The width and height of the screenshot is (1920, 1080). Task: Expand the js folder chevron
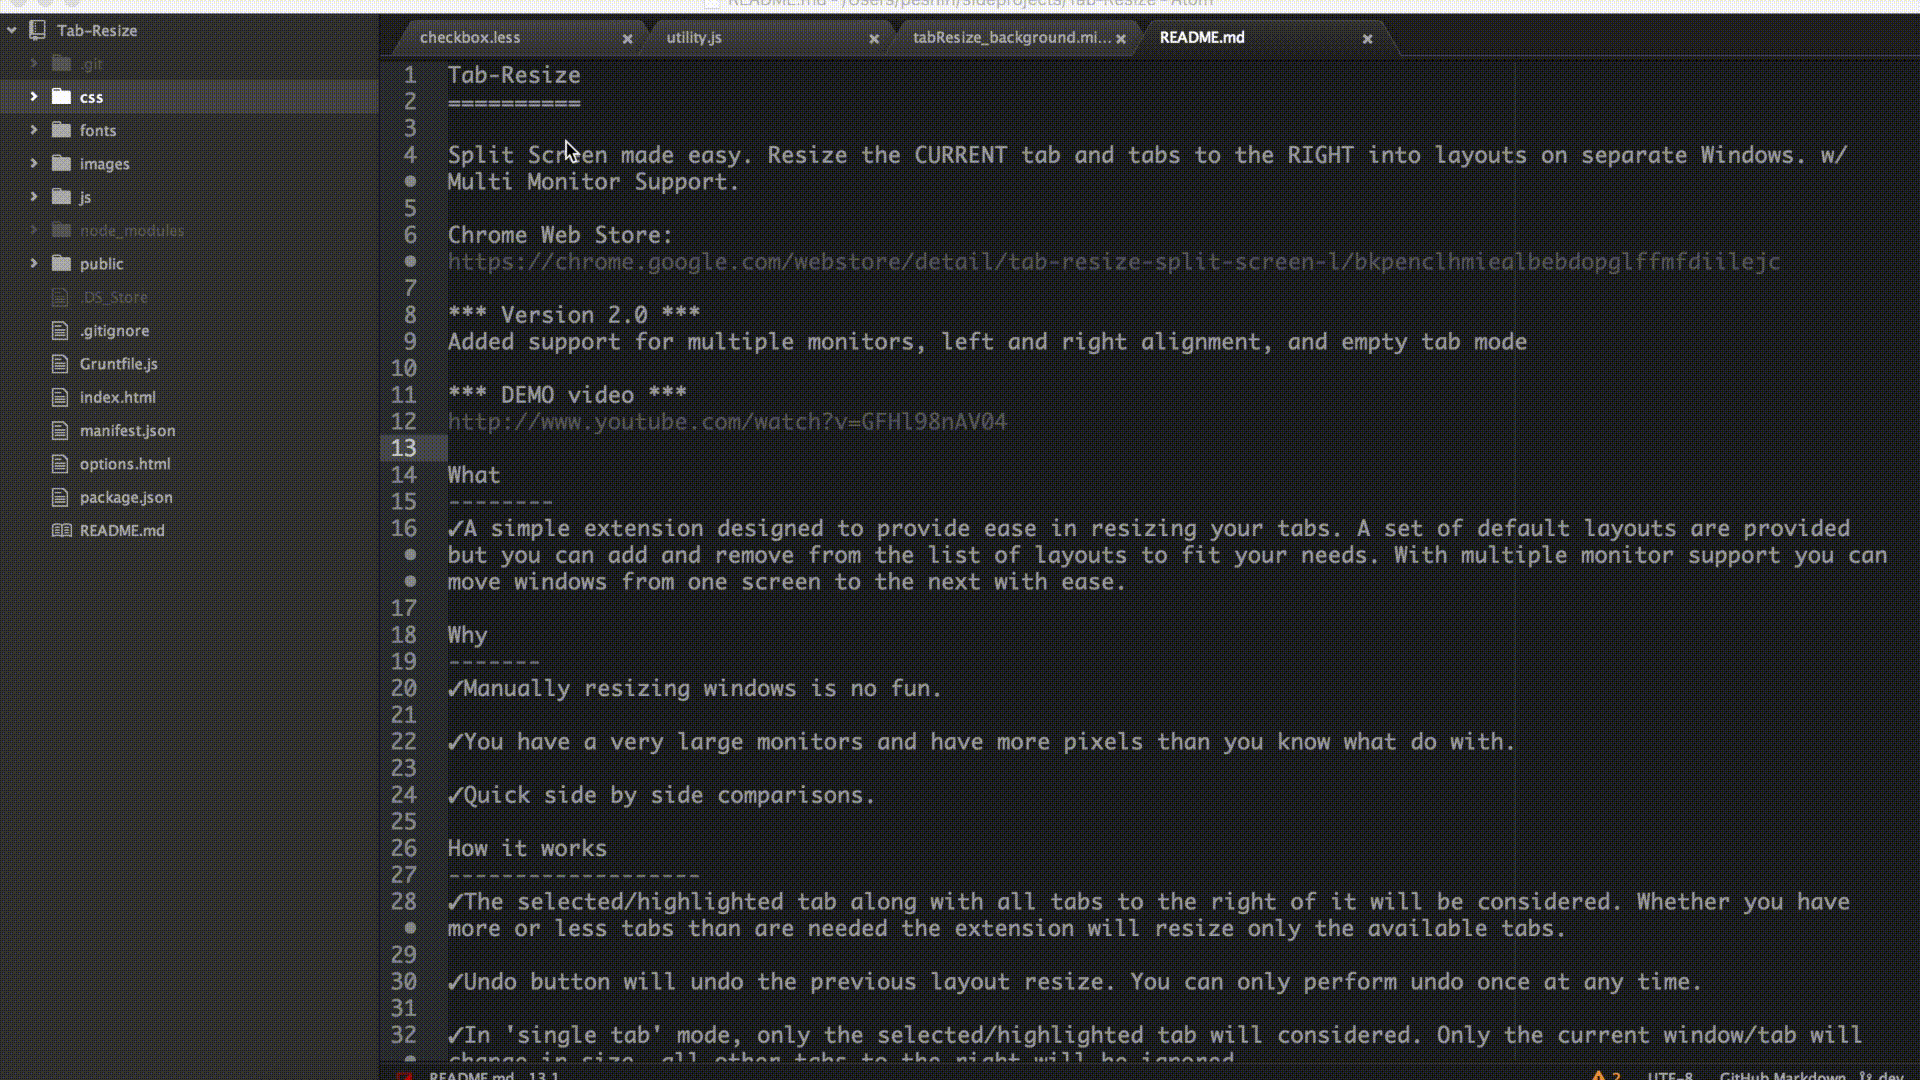point(34,197)
